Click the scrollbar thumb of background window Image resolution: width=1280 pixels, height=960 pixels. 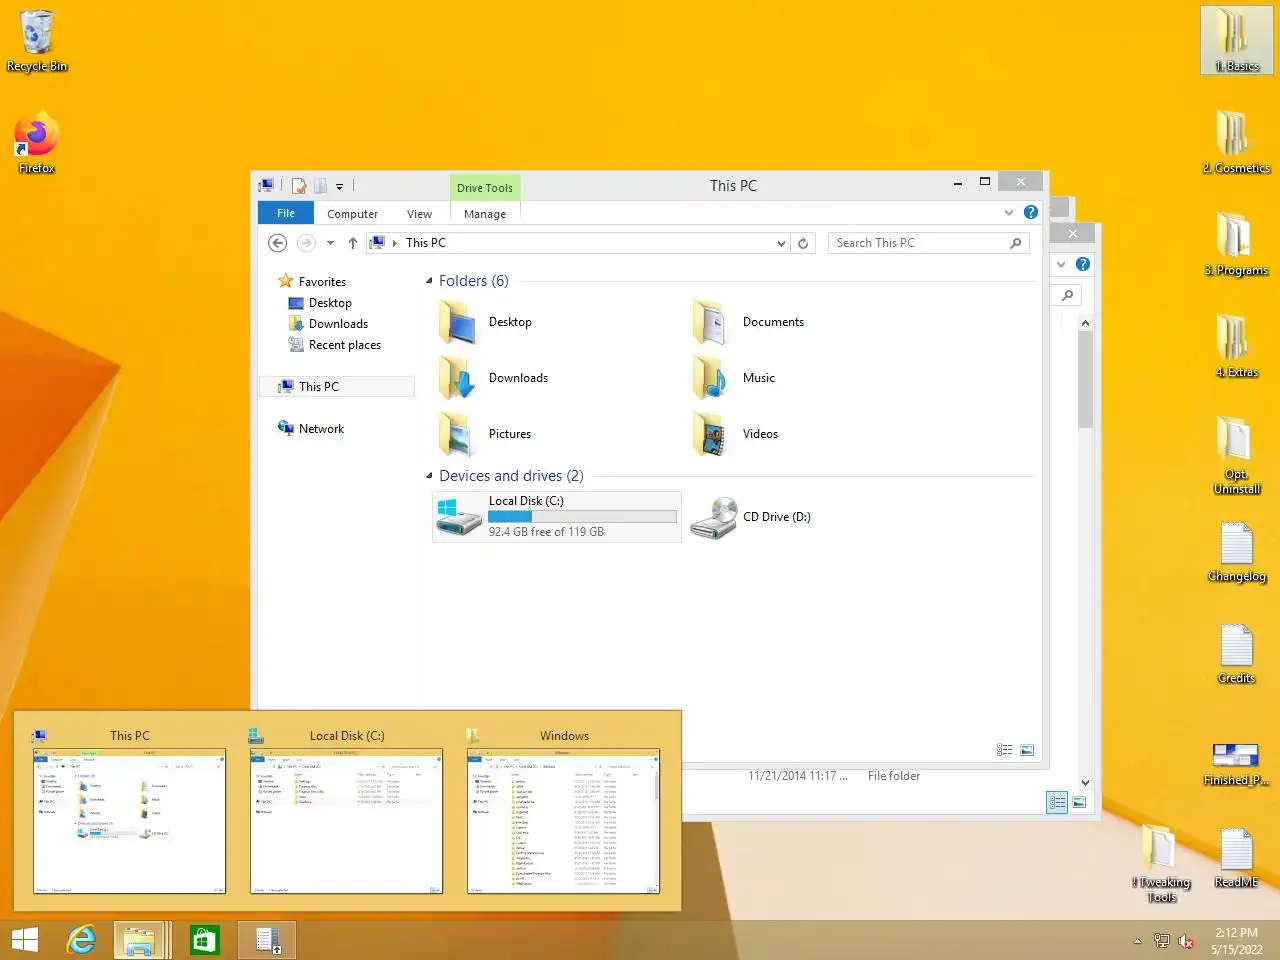point(1085,381)
